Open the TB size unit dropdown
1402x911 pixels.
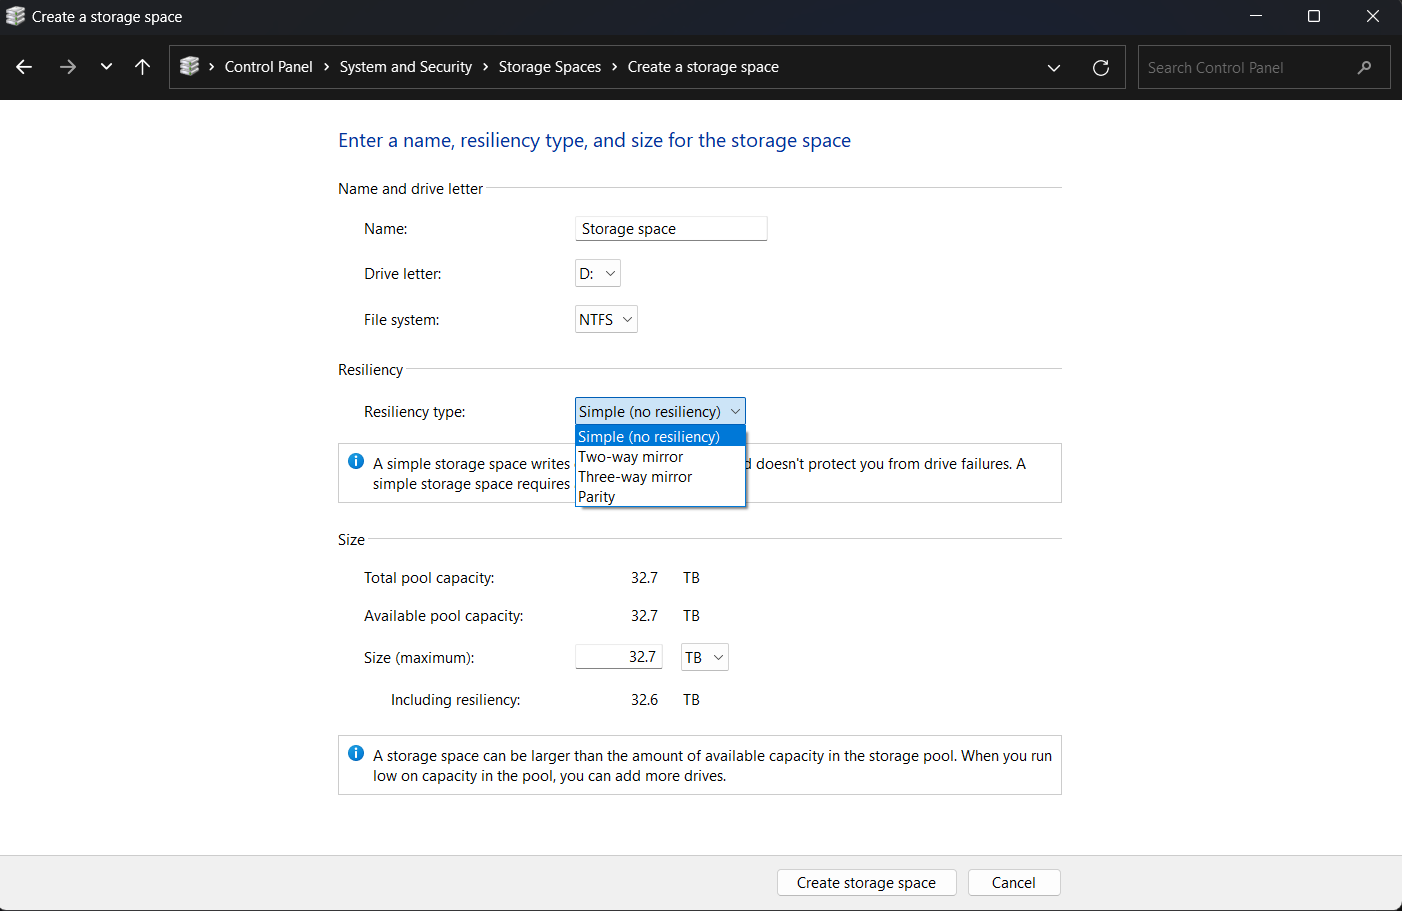[704, 657]
